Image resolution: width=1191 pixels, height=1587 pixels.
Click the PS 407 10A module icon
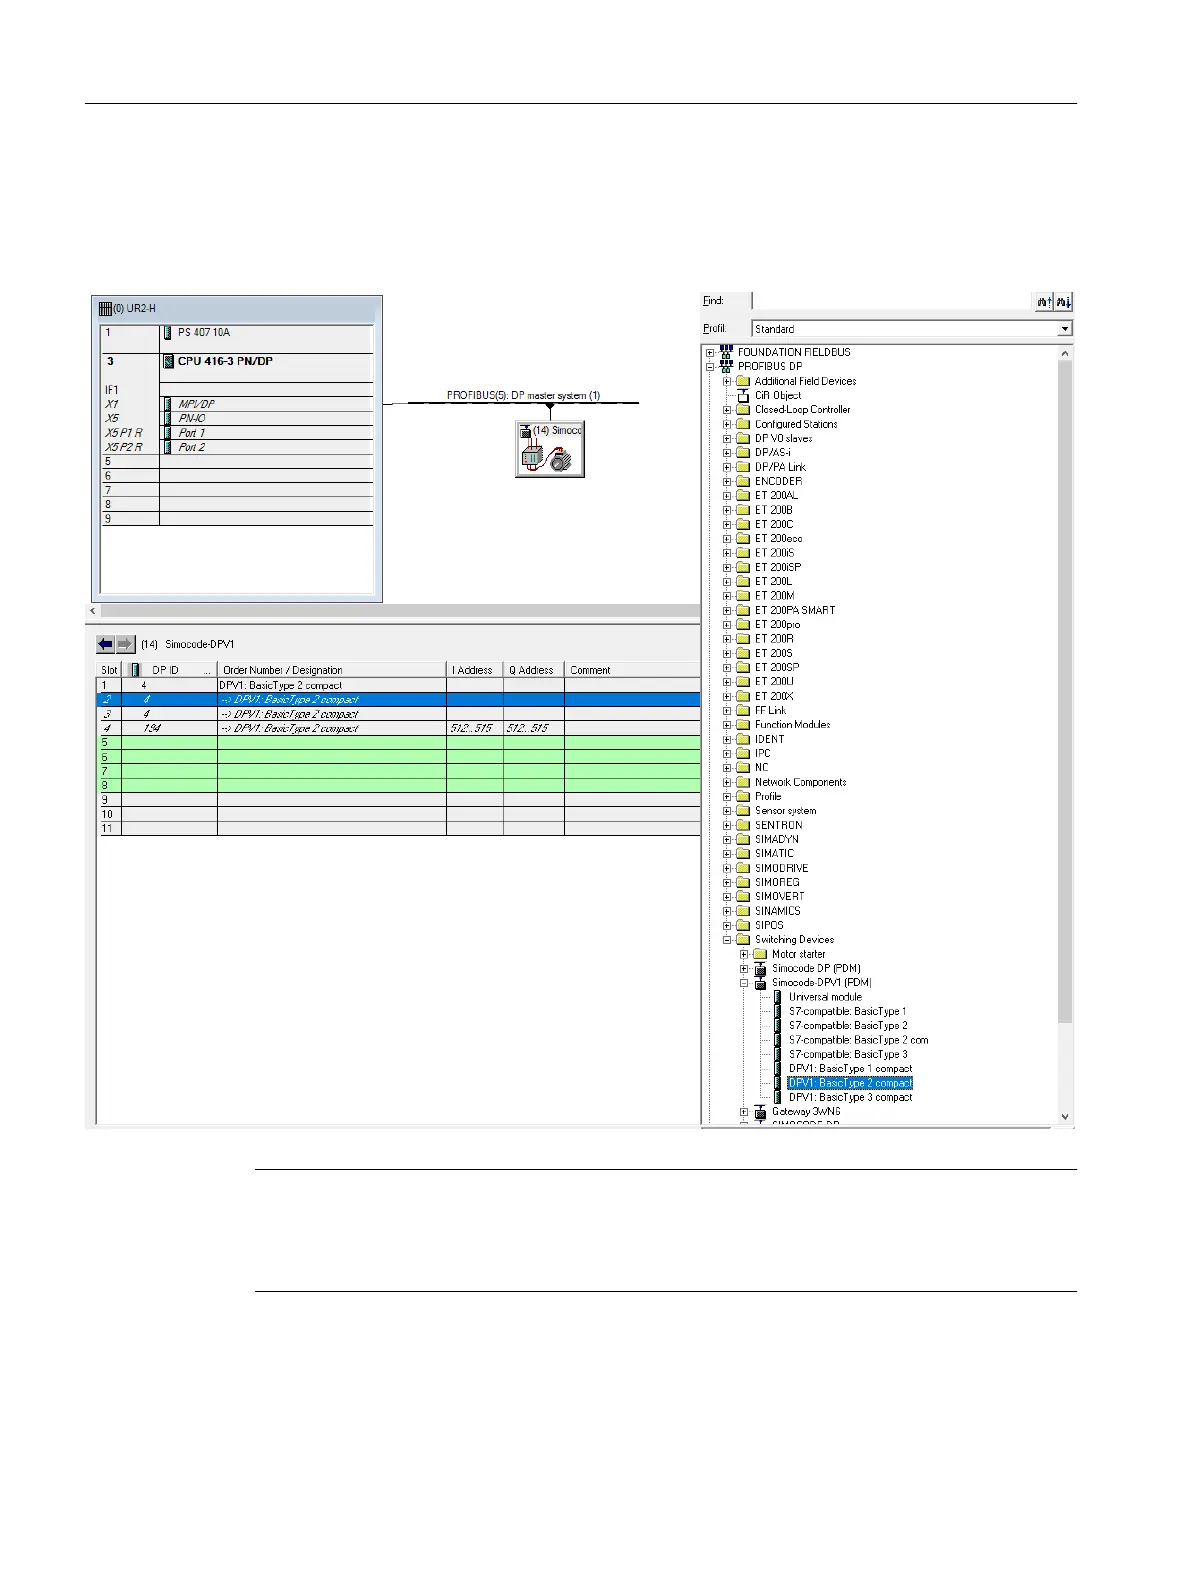pyautogui.click(x=168, y=333)
